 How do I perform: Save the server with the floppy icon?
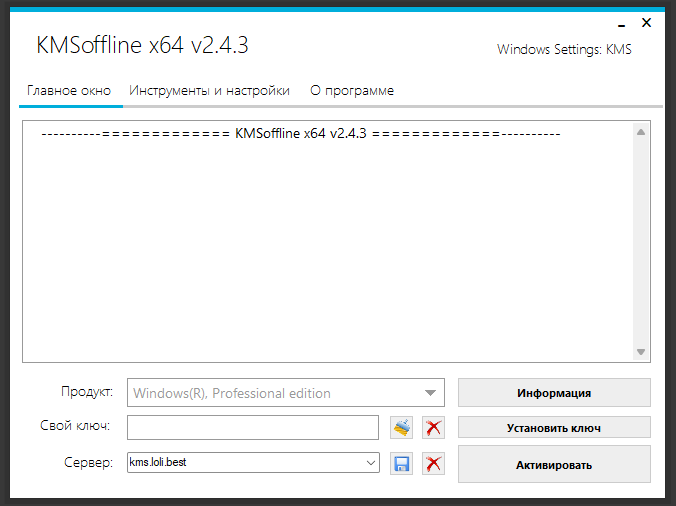[x=401, y=464]
